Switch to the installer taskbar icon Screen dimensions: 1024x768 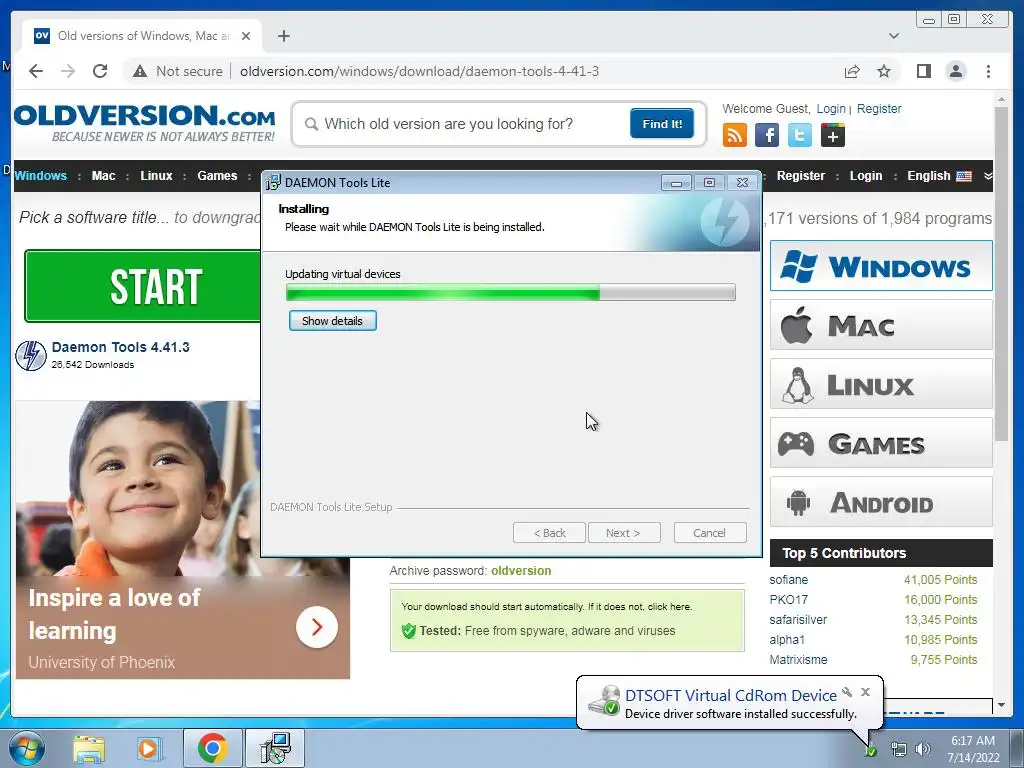[x=275, y=748]
